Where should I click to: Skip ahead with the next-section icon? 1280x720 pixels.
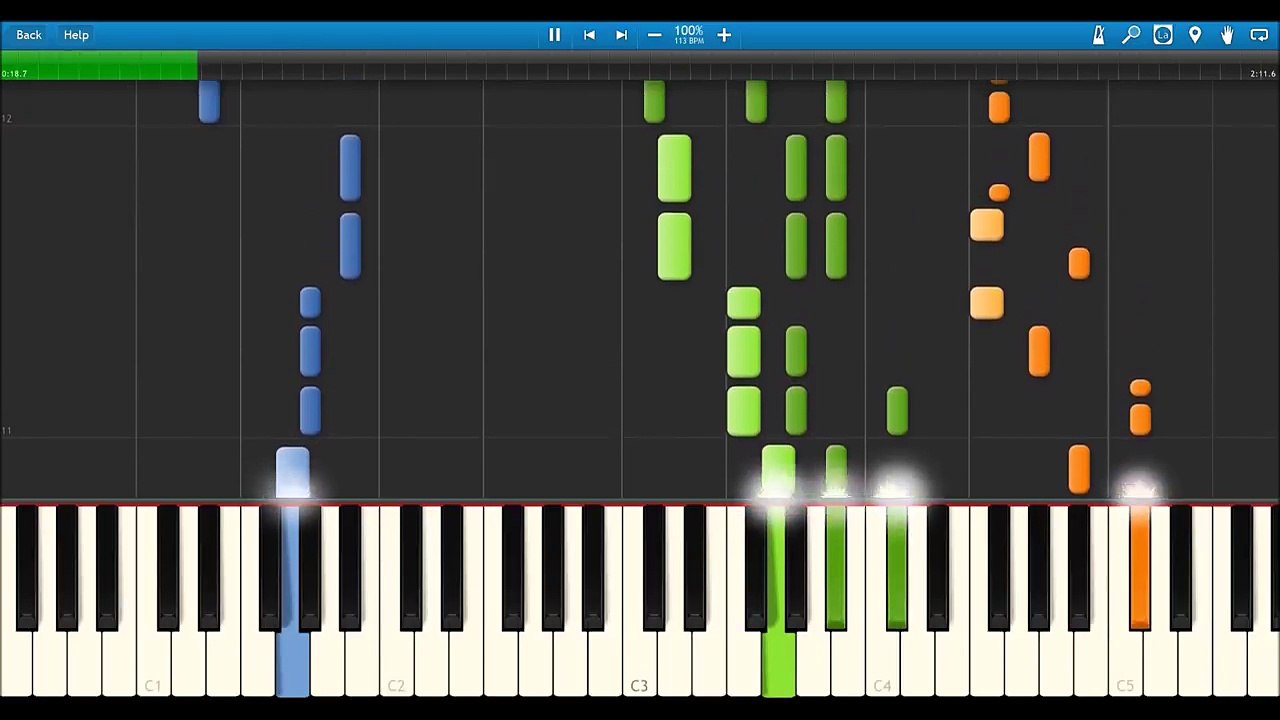(621, 35)
